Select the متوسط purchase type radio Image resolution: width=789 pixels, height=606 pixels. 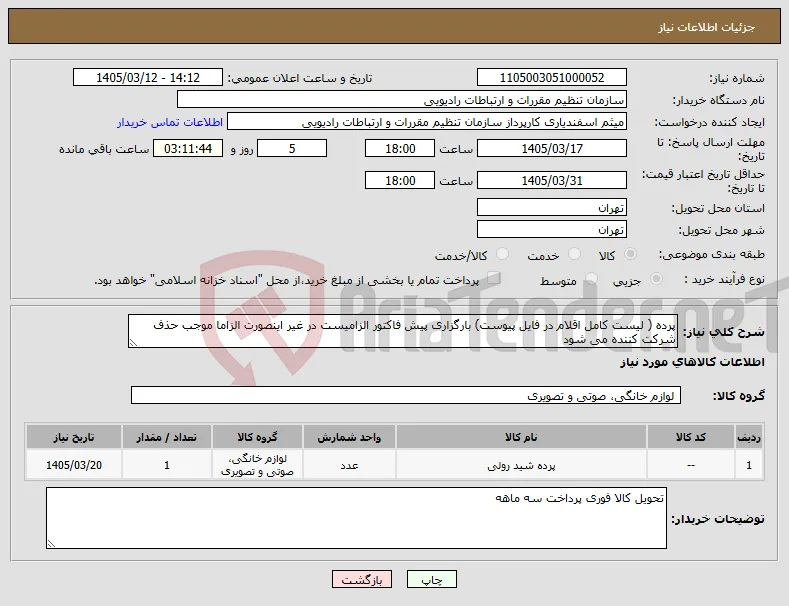click(x=591, y=279)
